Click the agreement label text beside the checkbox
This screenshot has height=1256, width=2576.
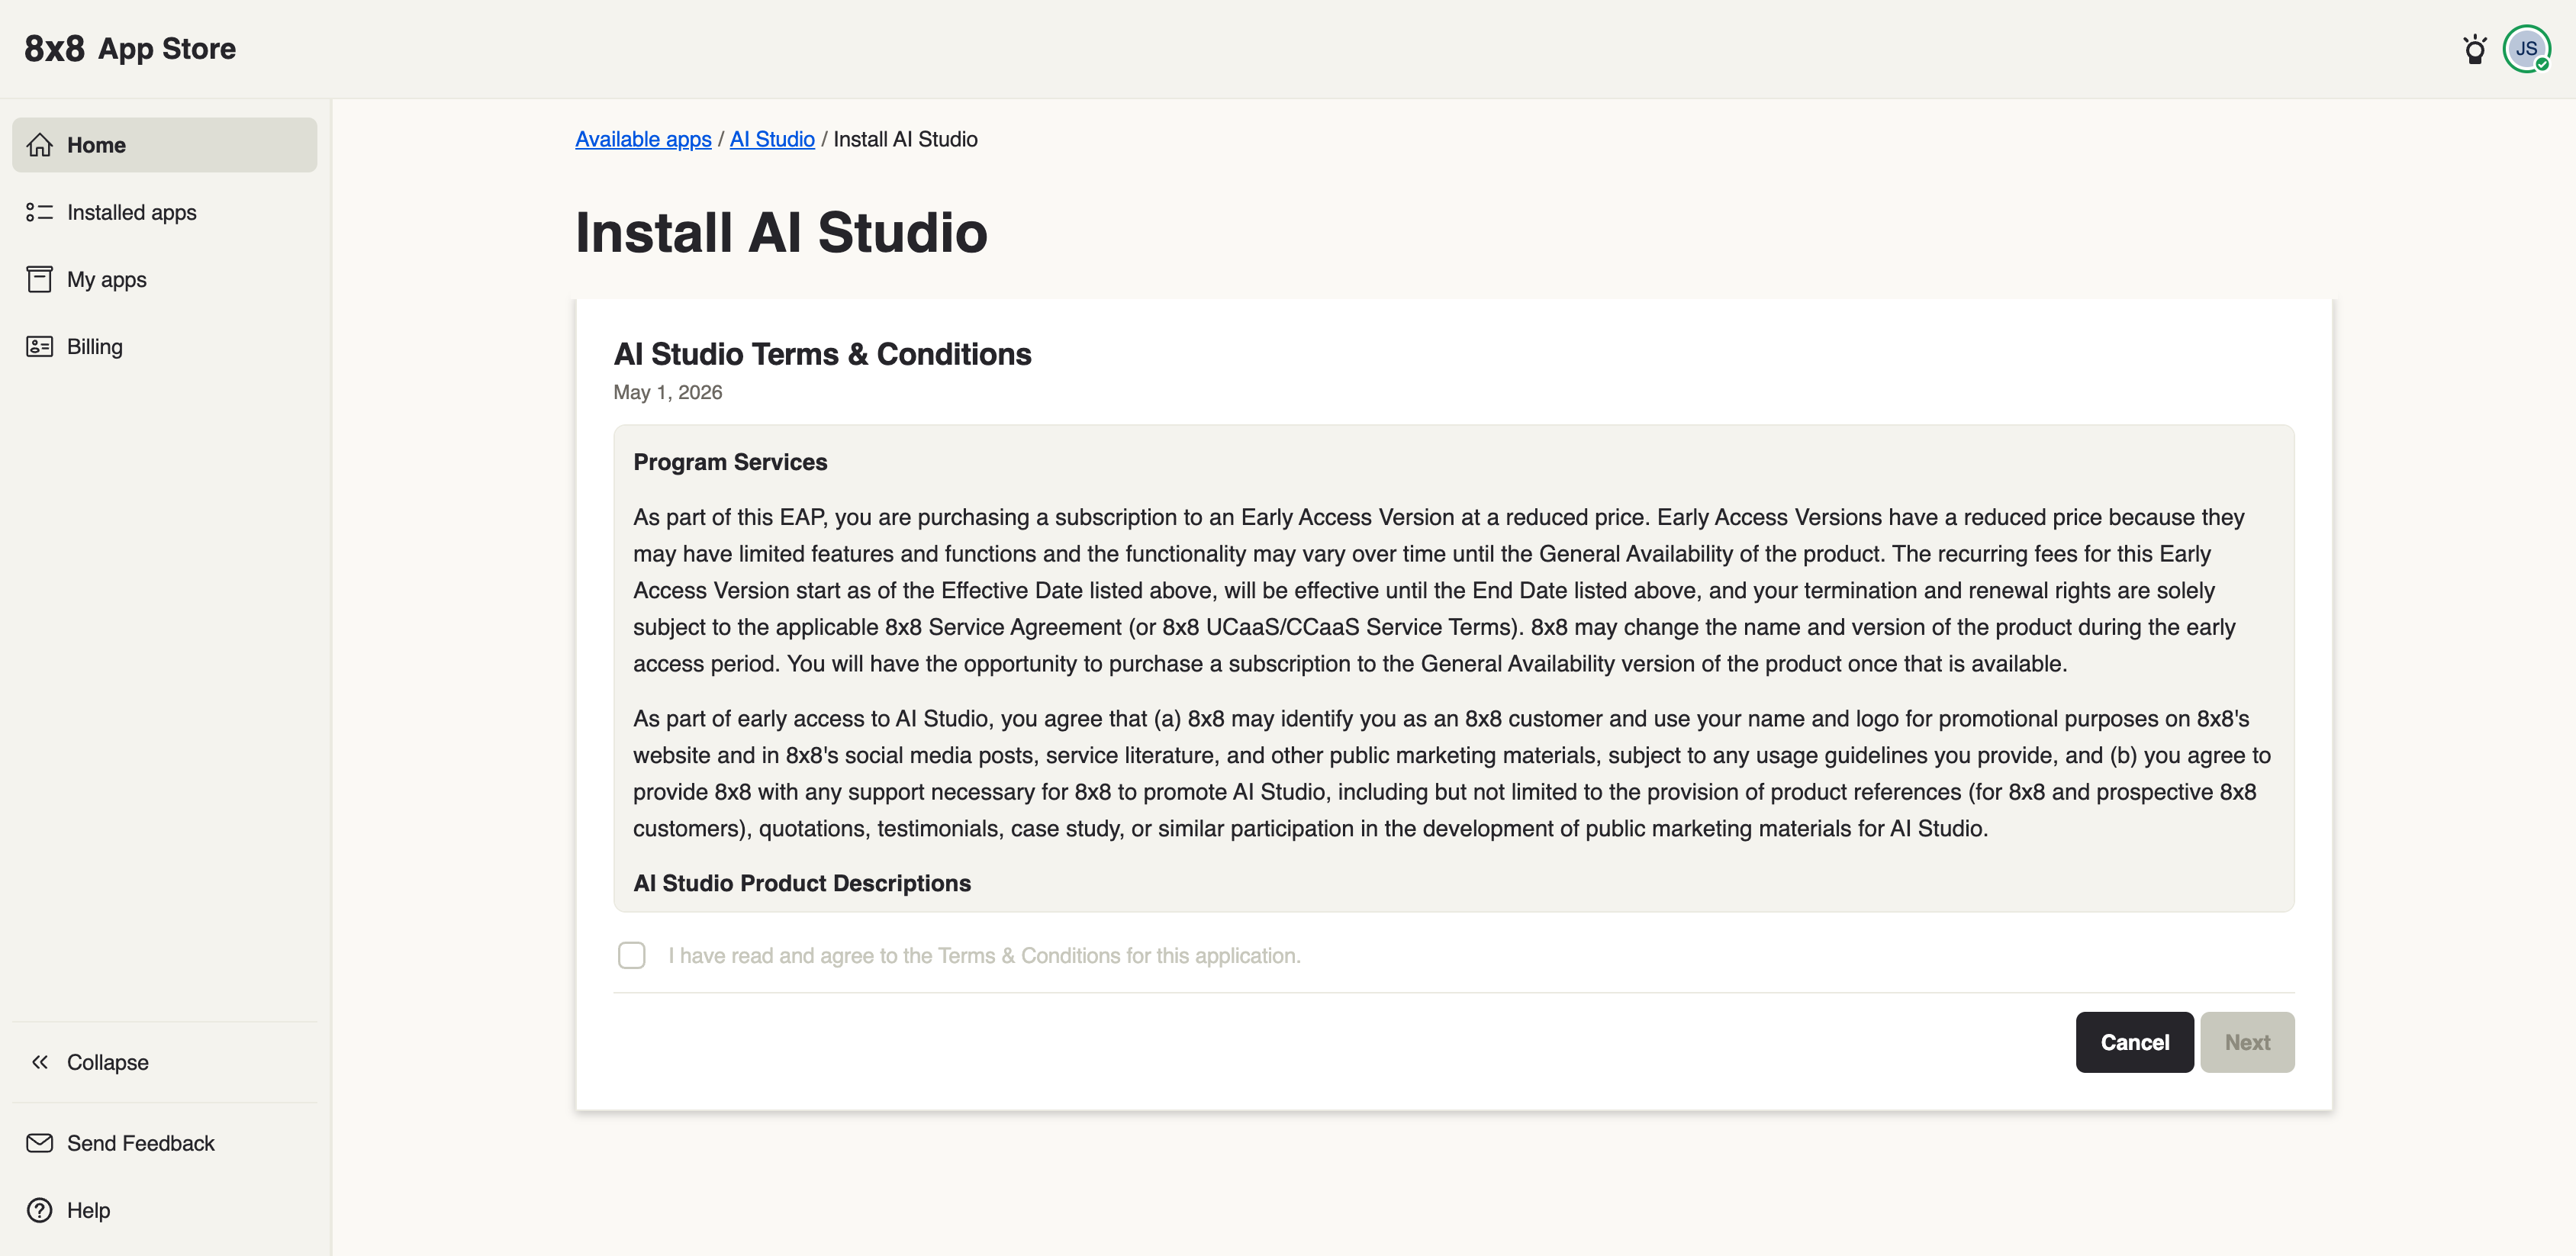[x=985, y=956]
